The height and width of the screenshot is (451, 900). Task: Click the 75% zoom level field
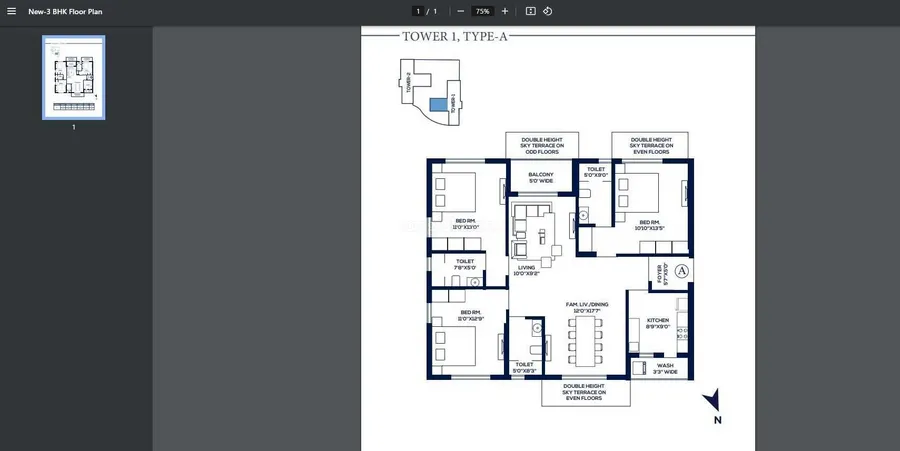click(x=482, y=11)
